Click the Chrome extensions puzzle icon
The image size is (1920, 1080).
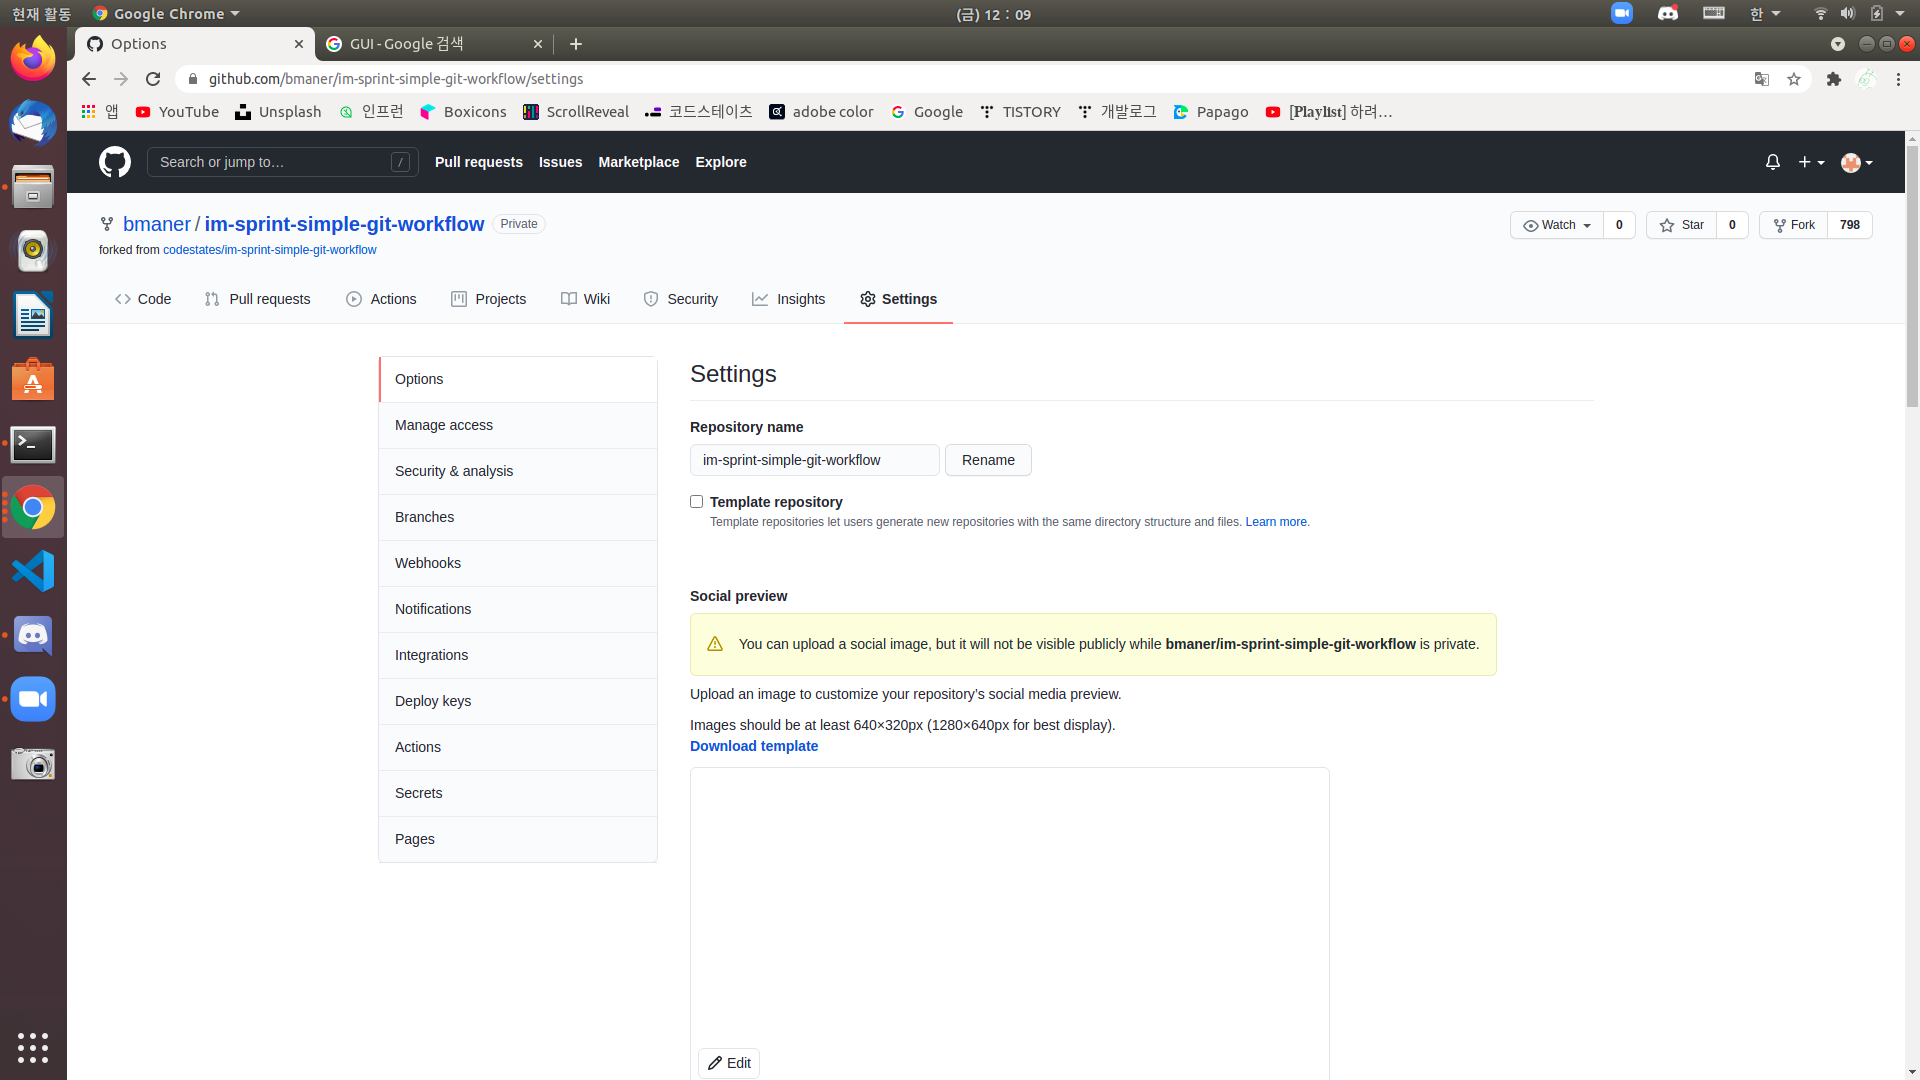1833,79
